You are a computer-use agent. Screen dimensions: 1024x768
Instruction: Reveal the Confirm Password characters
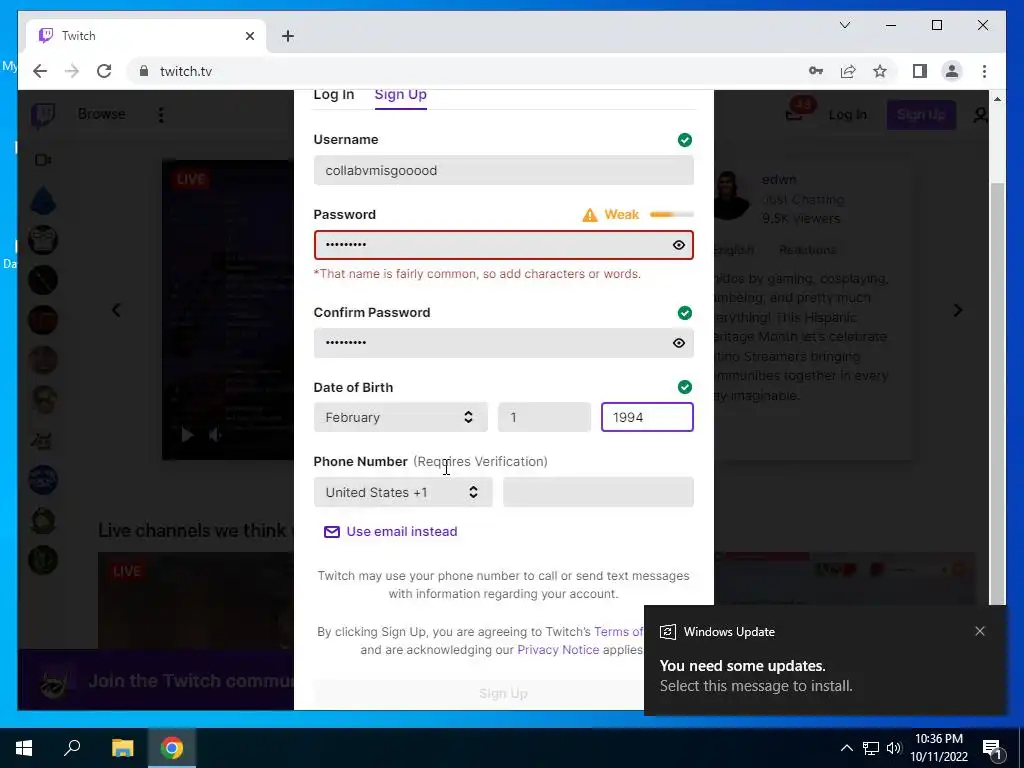tap(679, 343)
